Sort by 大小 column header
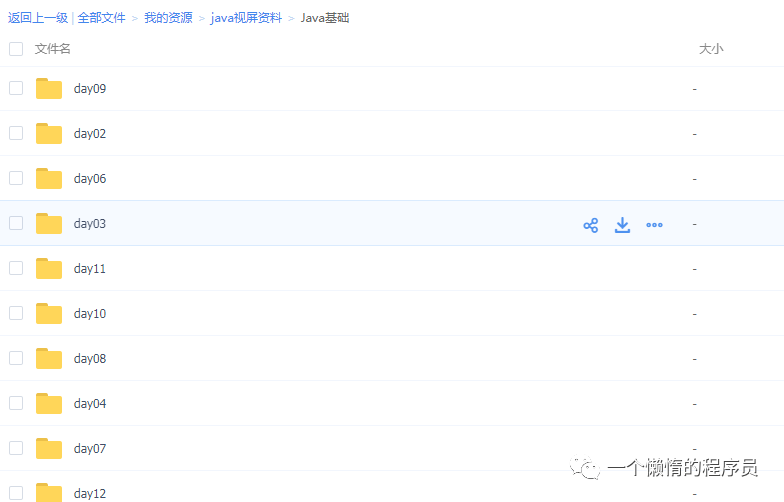784x502 pixels. pos(711,49)
